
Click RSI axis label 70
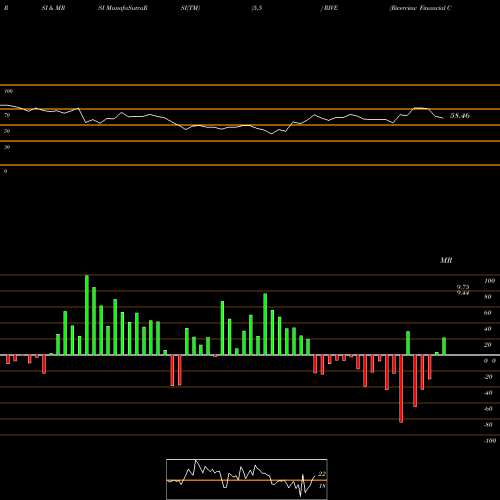[7, 115]
